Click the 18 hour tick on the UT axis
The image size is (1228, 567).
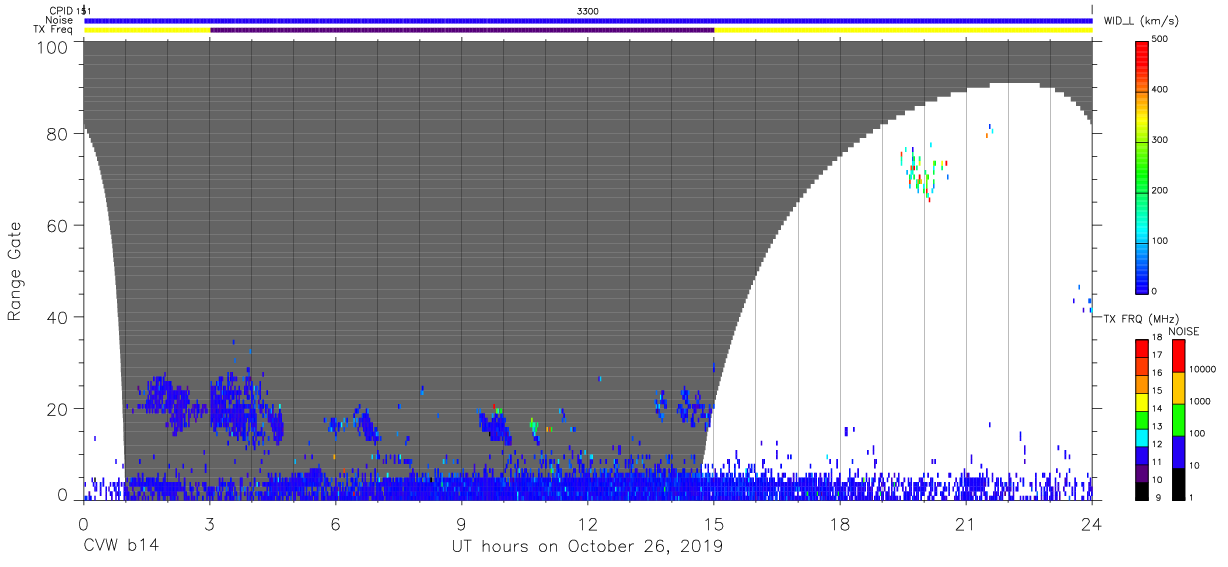click(839, 523)
